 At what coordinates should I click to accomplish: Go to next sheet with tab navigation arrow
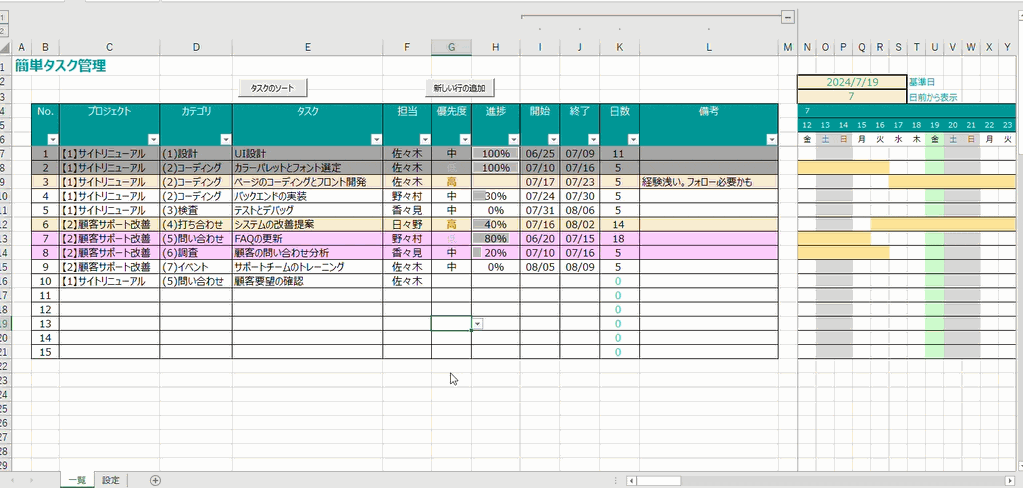[x=31, y=480]
